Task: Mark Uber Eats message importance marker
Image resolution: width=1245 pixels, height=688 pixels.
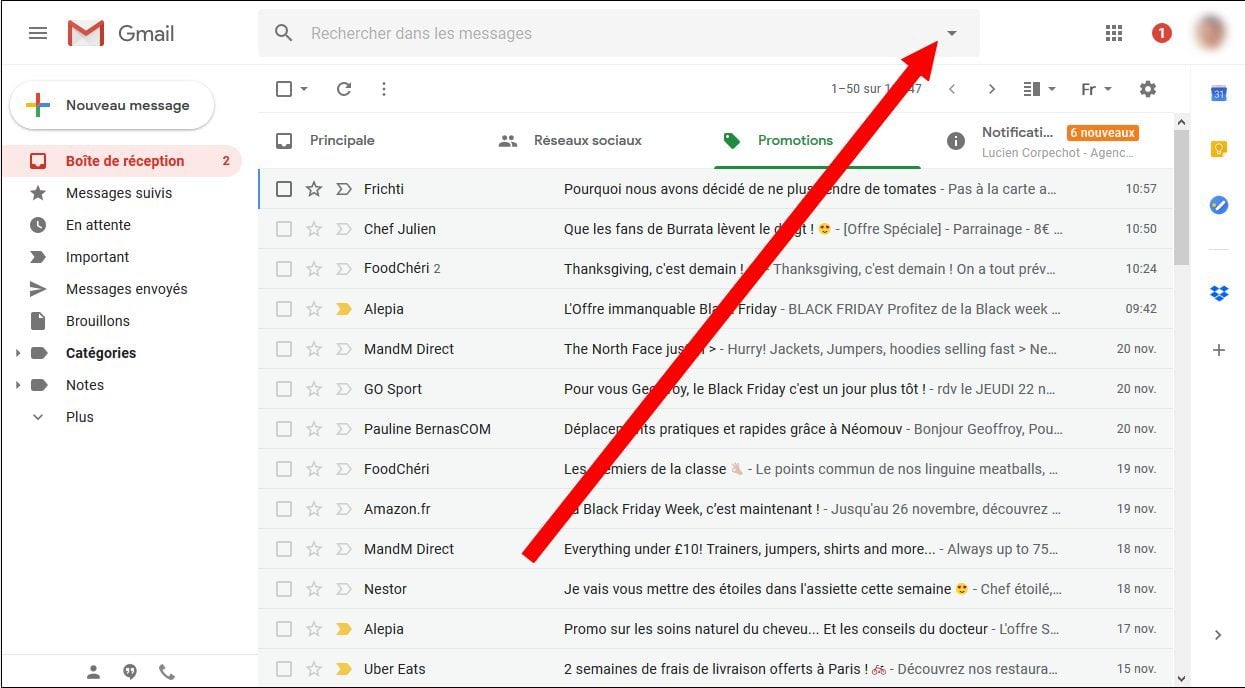Action: 344,669
